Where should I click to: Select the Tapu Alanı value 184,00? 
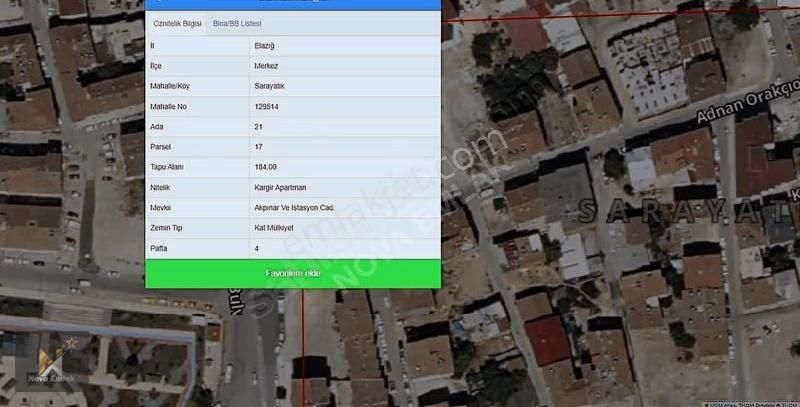click(266, 167)
